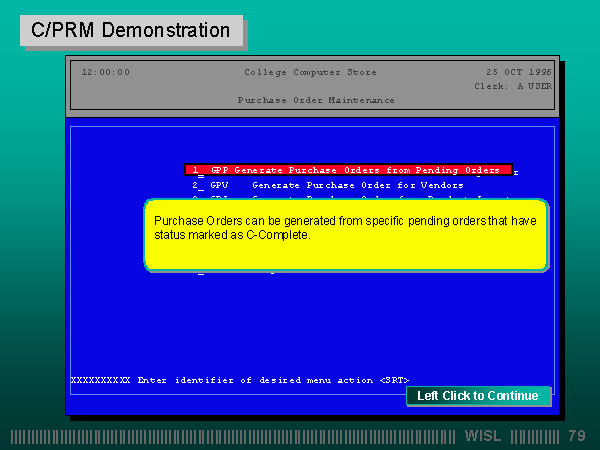The height and width of the screenshot is (450, 600).
Task: Click the GPV identifier code
Action: 219,185
